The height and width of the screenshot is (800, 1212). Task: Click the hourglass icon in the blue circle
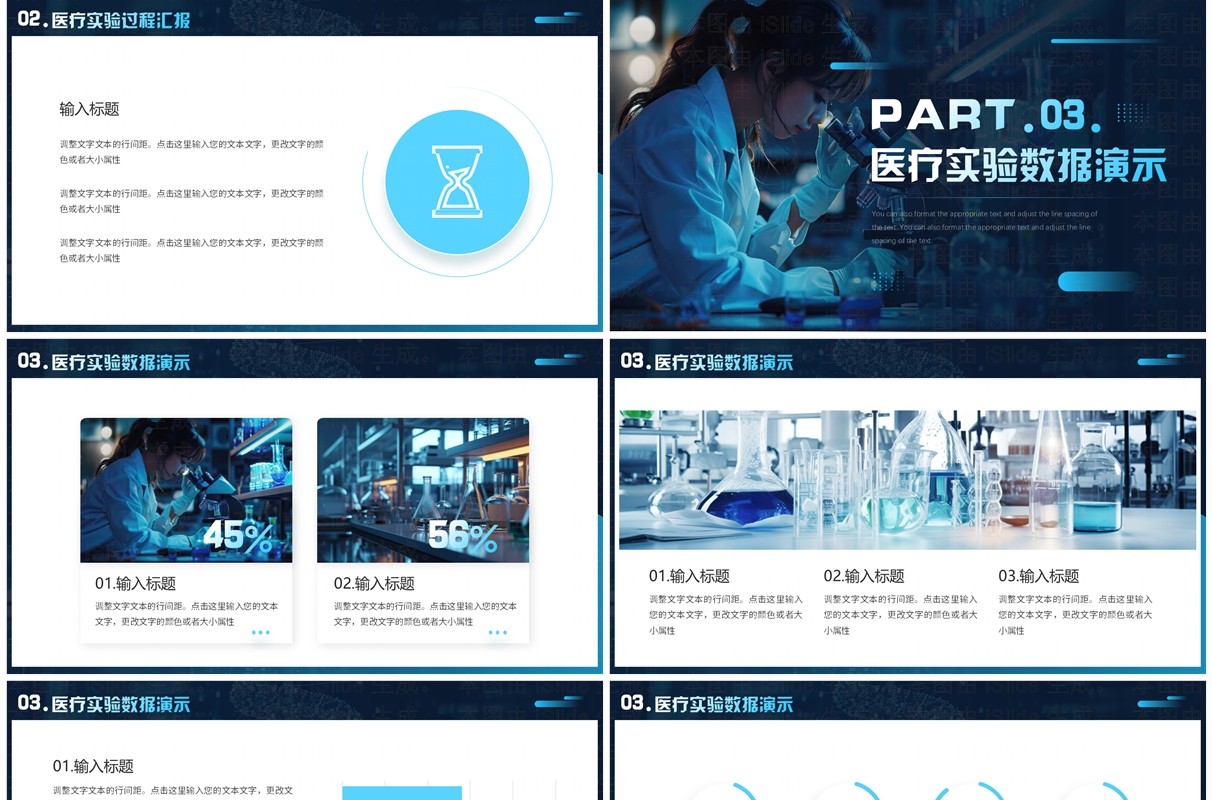pyautogui.click(x=457, y=182)
